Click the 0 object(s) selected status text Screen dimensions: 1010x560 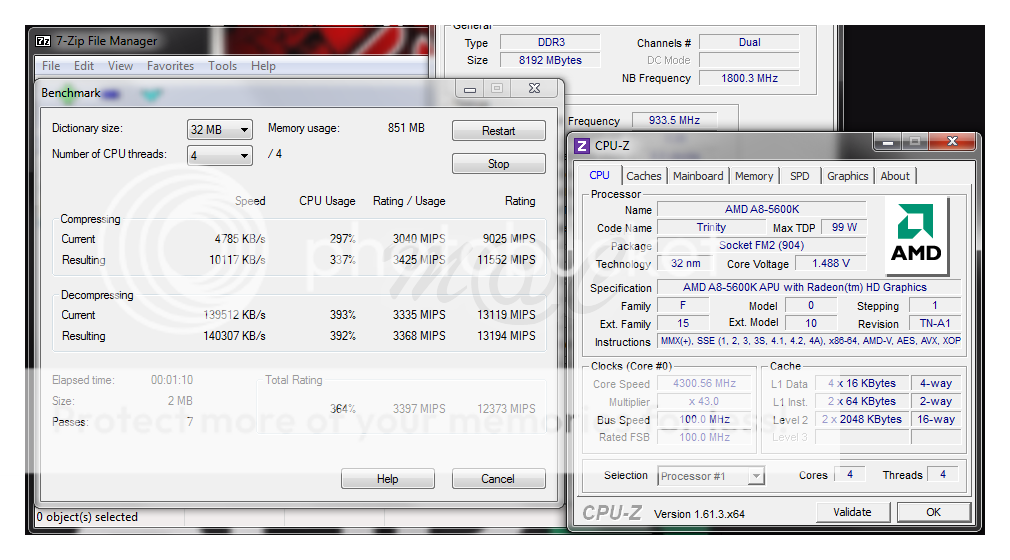tap(87, 517)
